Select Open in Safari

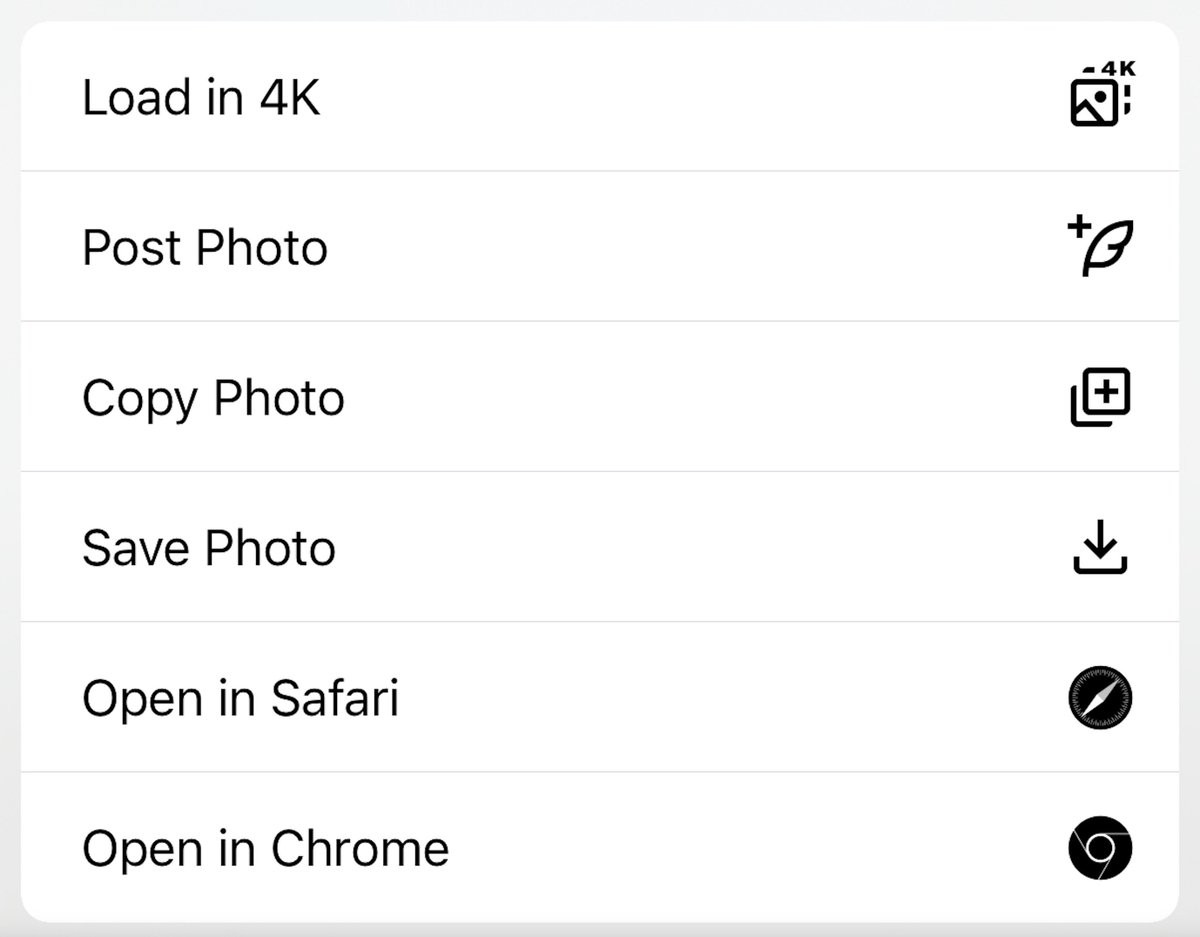tap(600, 697)
